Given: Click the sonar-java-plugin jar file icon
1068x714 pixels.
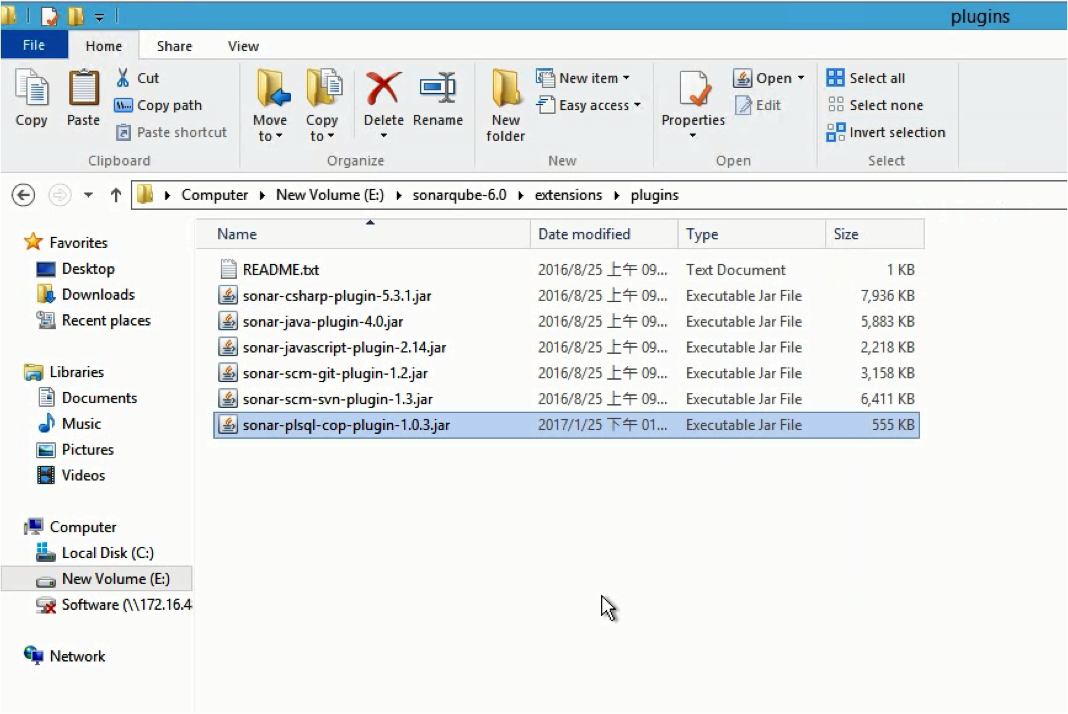Looking at the screenshot, I should pos(228,322).
